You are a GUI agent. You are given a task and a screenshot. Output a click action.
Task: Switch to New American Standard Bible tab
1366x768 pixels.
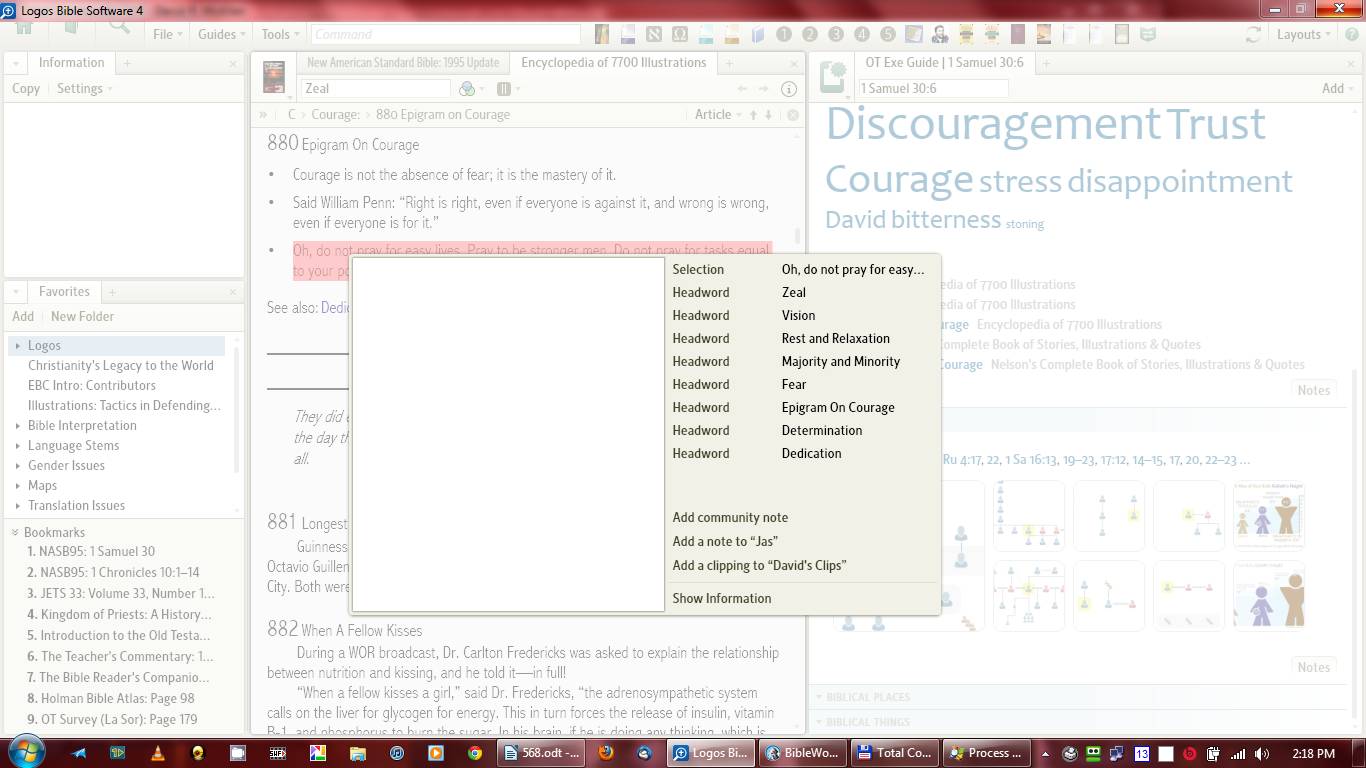click(402, 62)
